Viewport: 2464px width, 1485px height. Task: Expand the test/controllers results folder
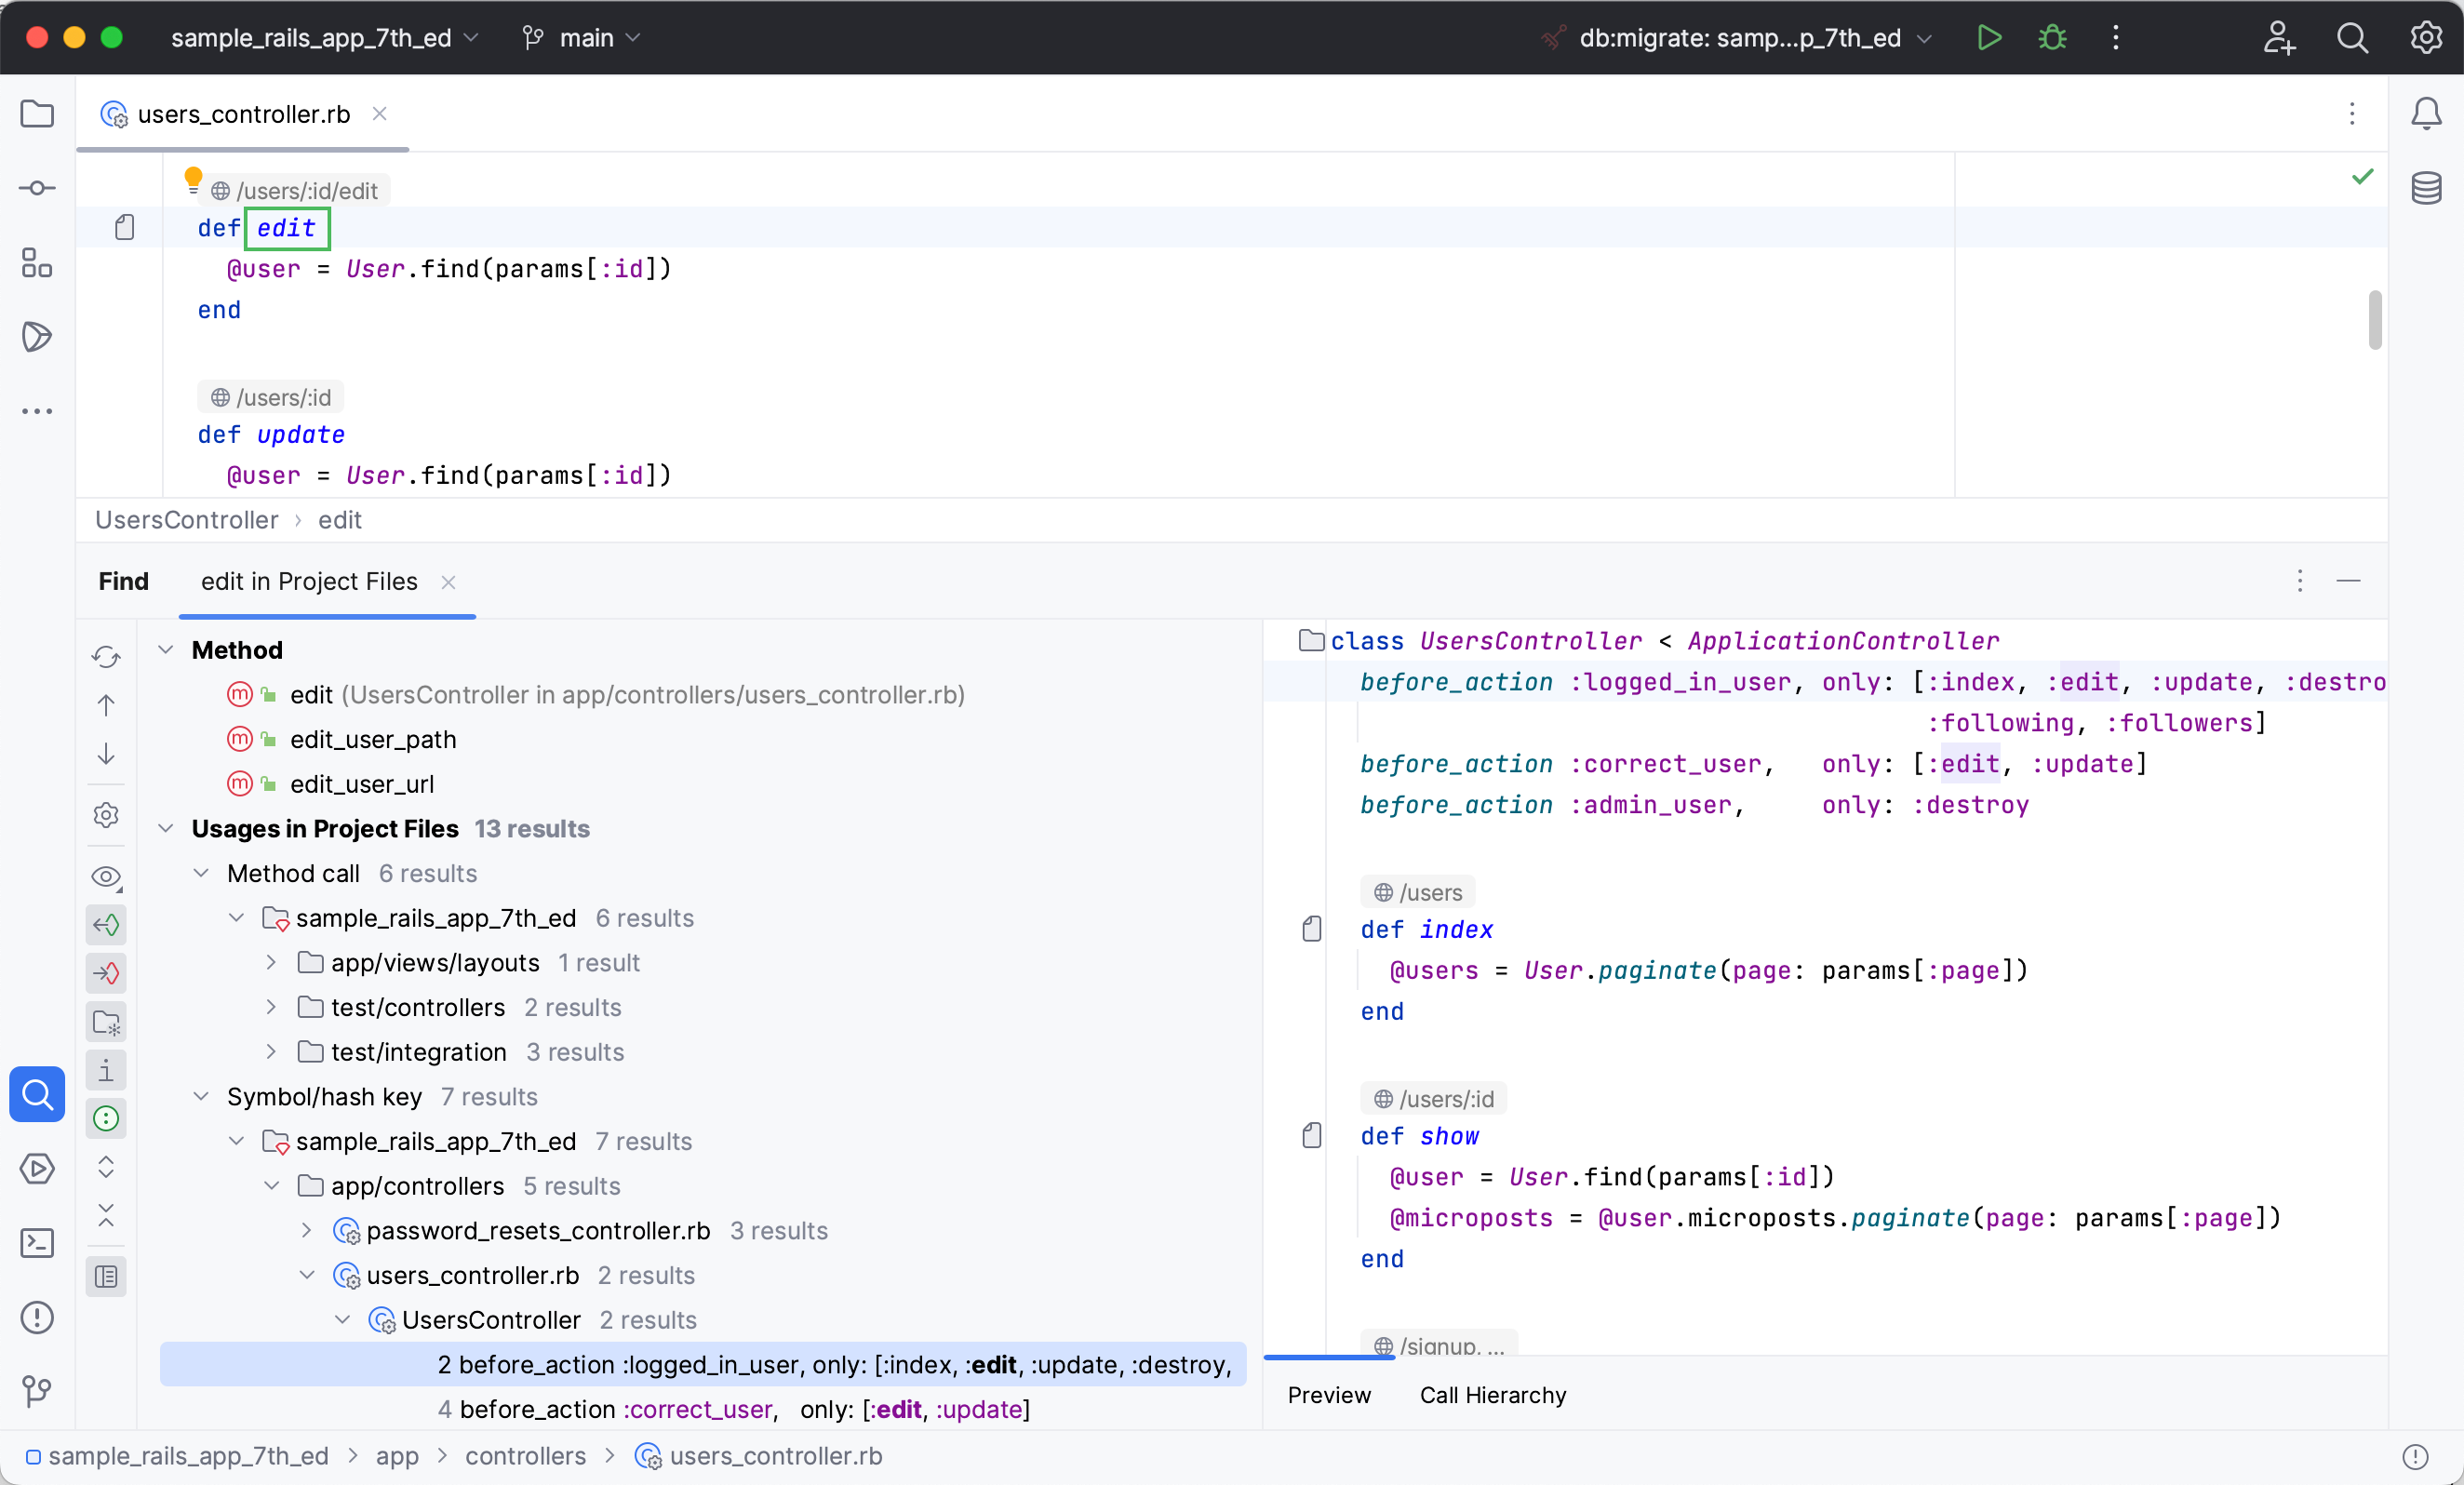(271, 1007)
